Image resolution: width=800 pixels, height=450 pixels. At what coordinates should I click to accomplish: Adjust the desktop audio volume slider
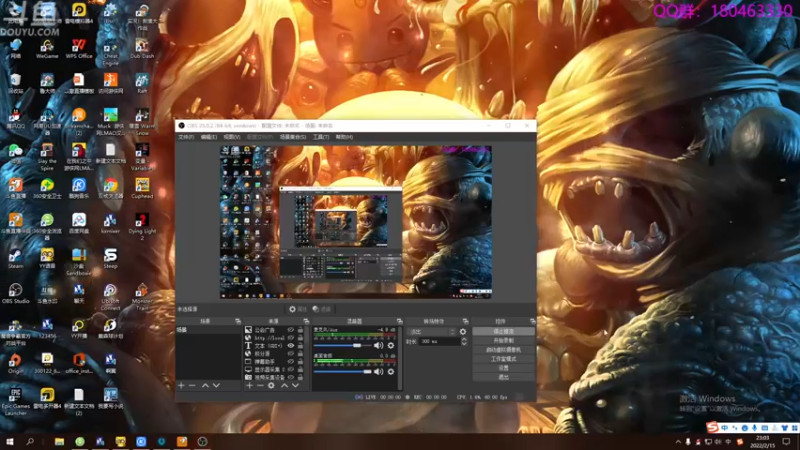(342, 371)
